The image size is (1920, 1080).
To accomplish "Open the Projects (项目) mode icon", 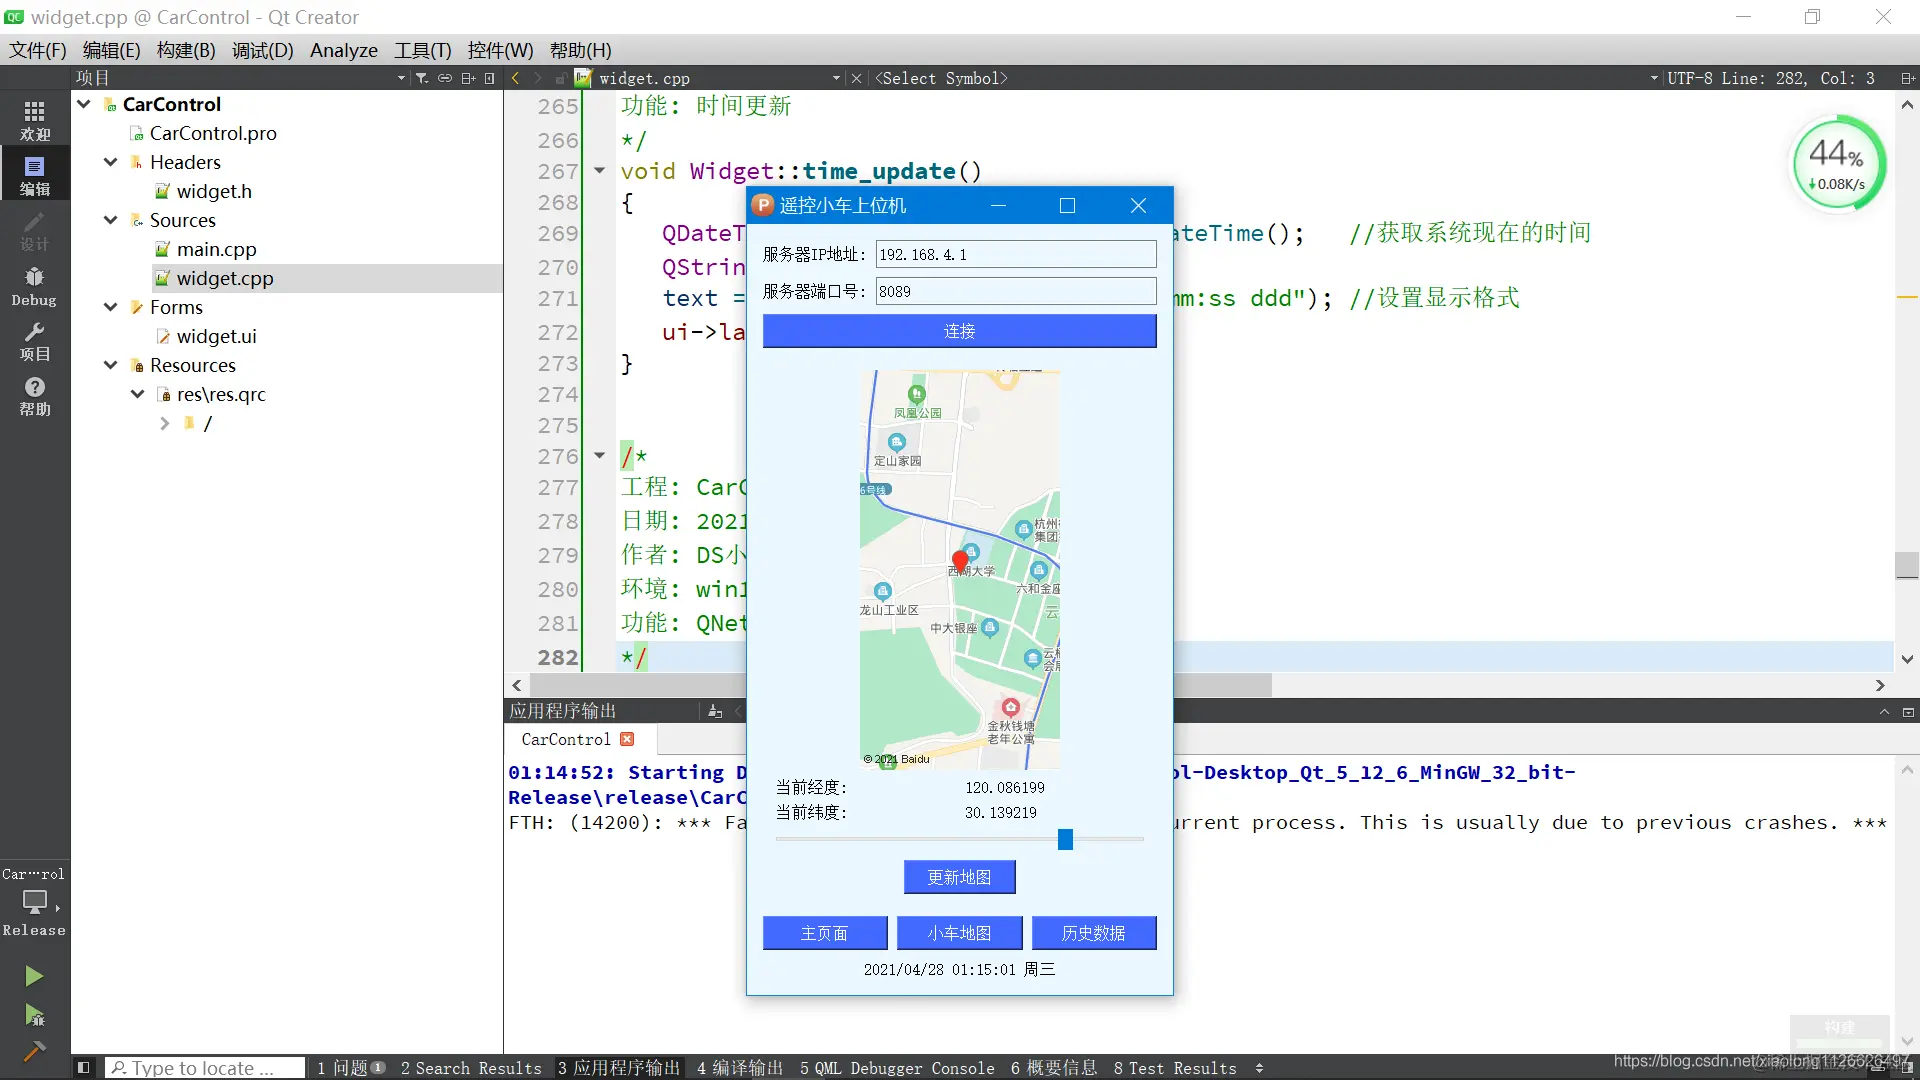I will pos(34,341).
